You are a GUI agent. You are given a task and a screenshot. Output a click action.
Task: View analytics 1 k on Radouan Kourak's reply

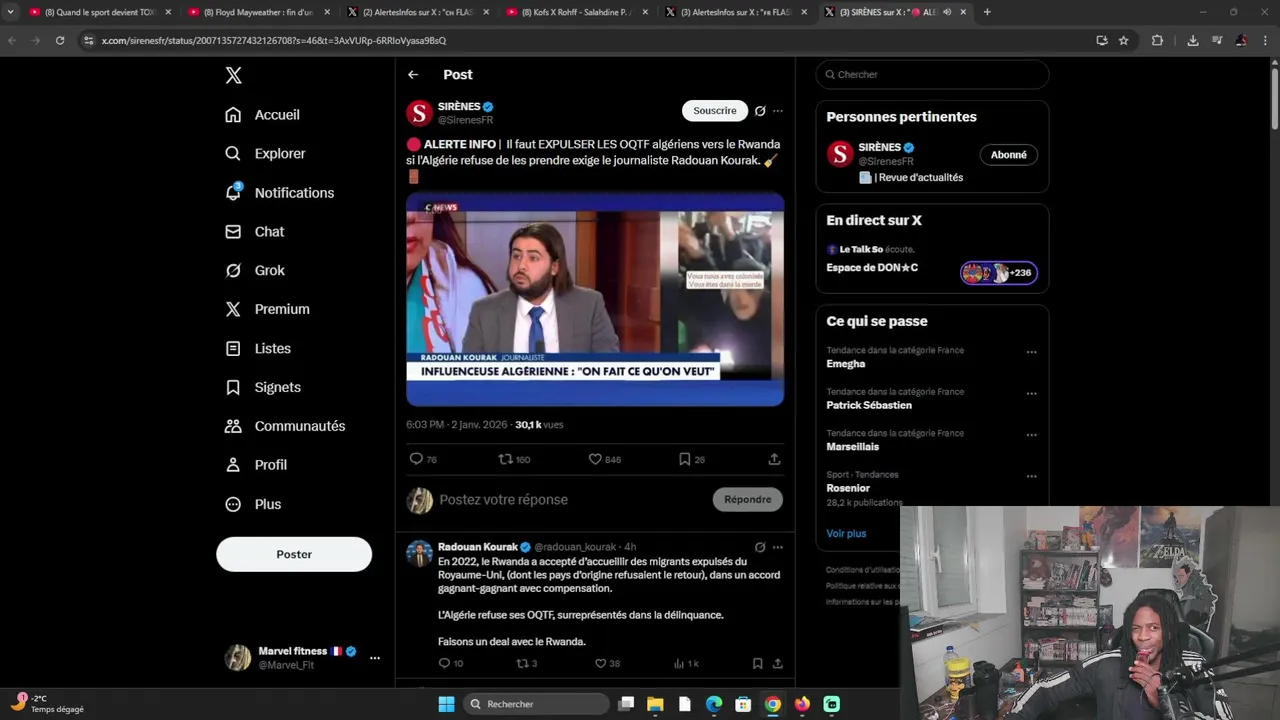click(686, 663)
